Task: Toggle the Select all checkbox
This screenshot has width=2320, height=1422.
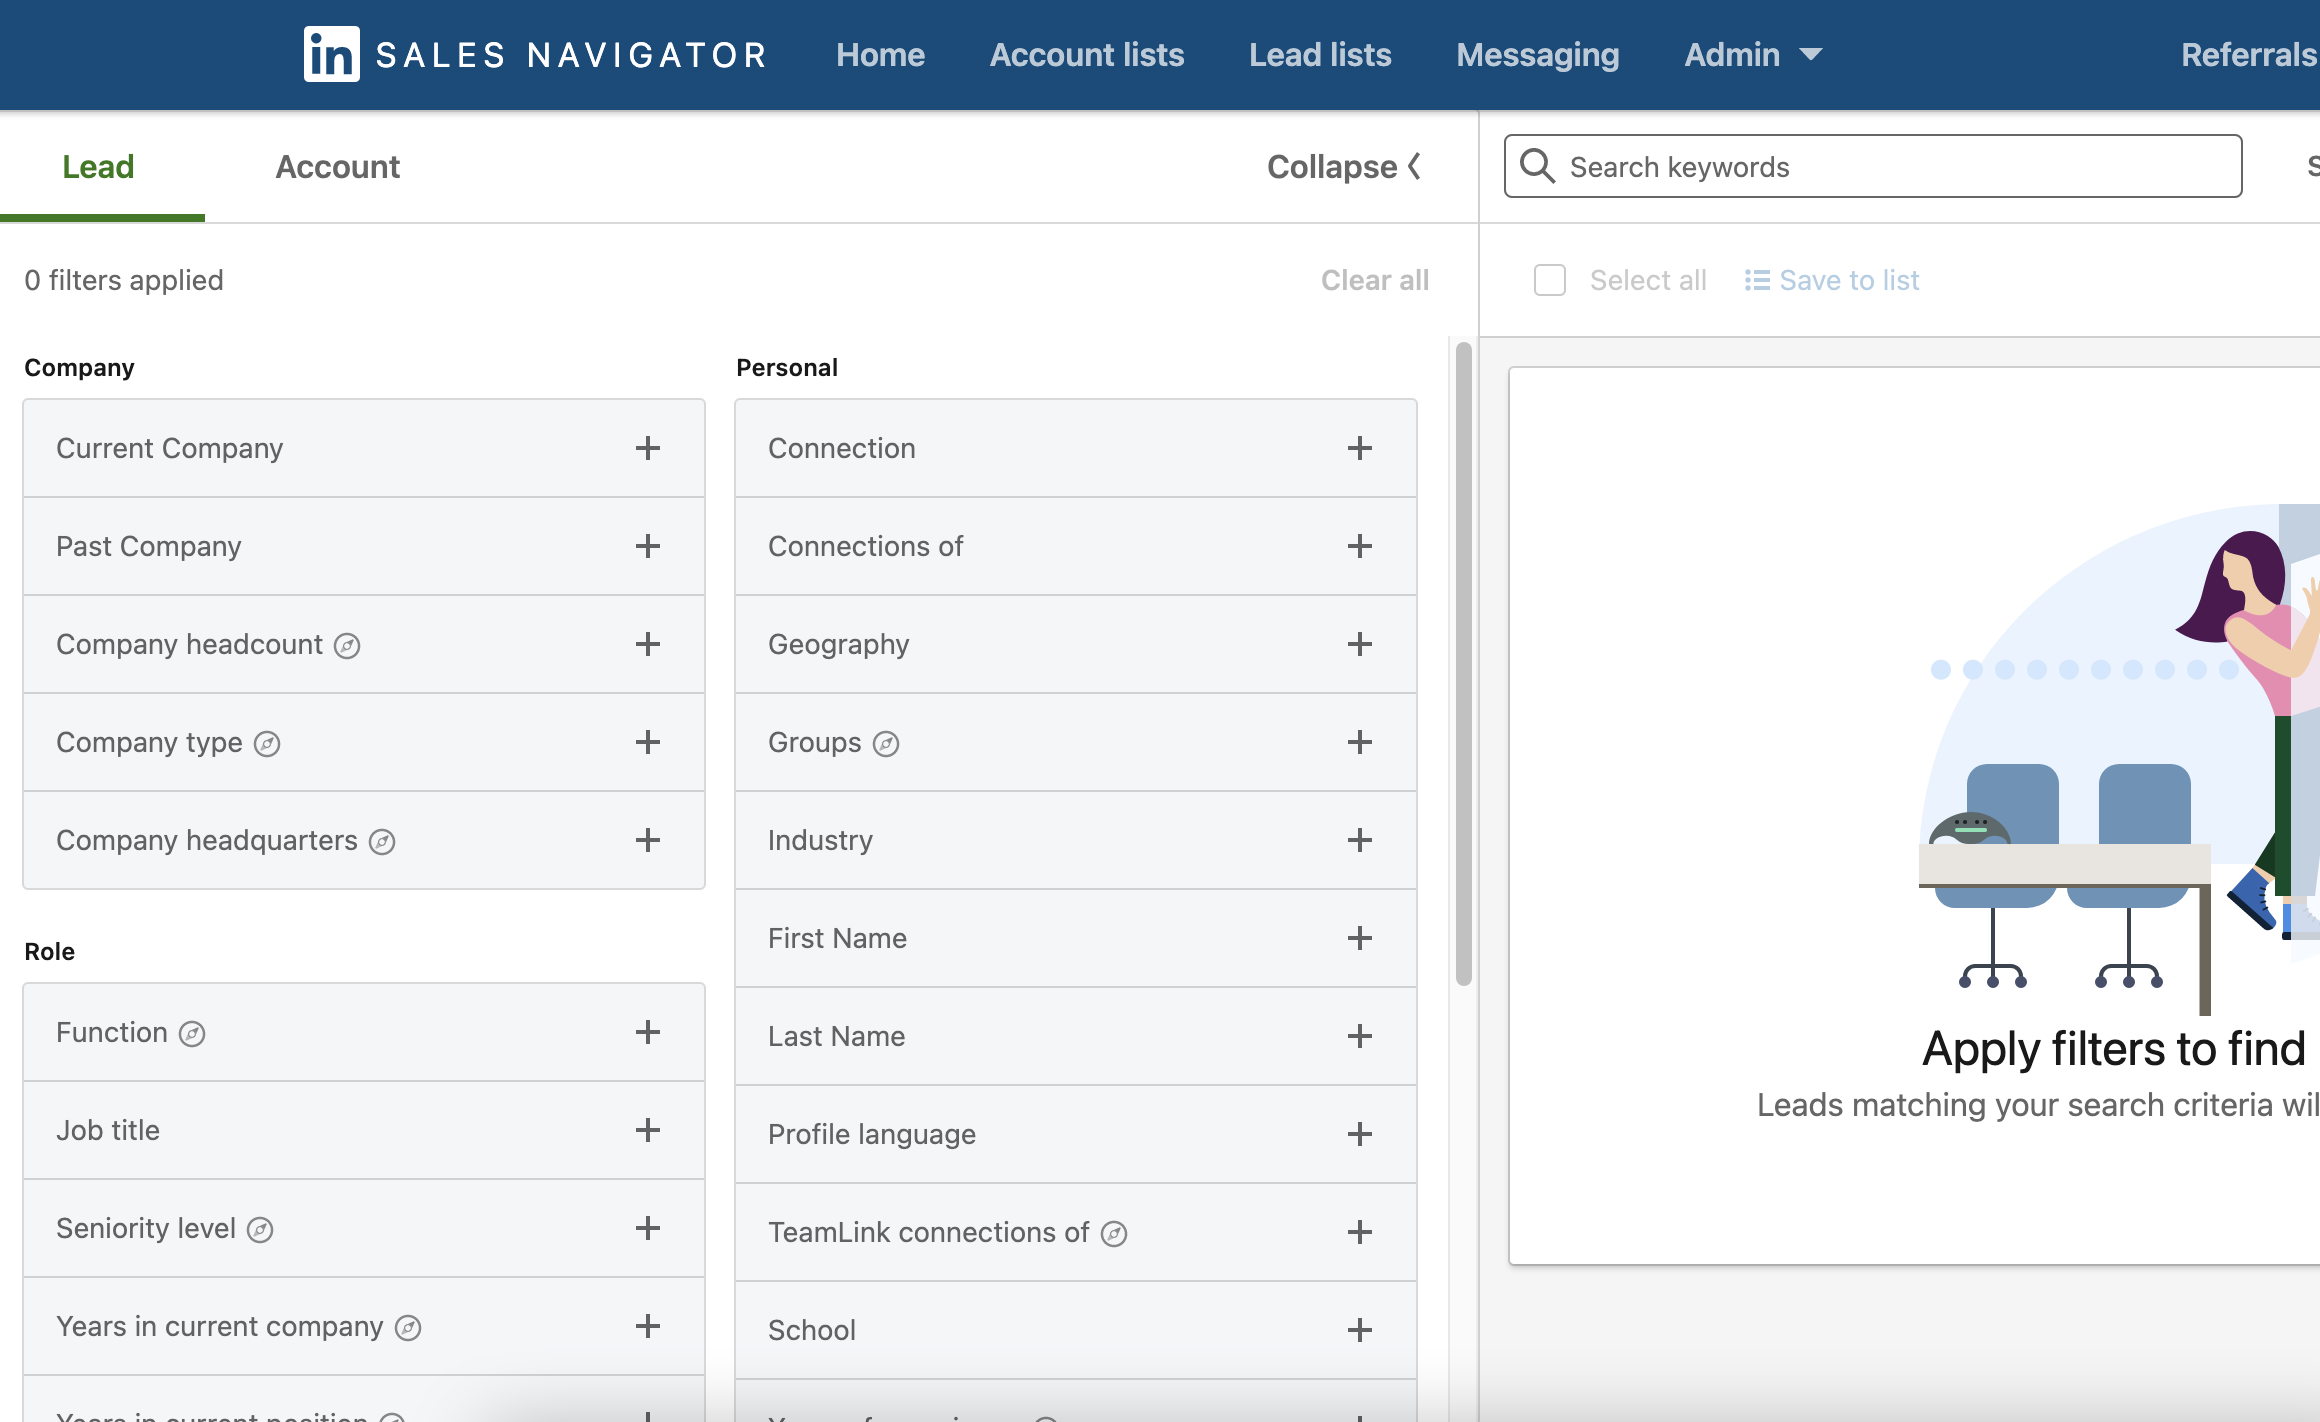Action: click(1551, 278)
